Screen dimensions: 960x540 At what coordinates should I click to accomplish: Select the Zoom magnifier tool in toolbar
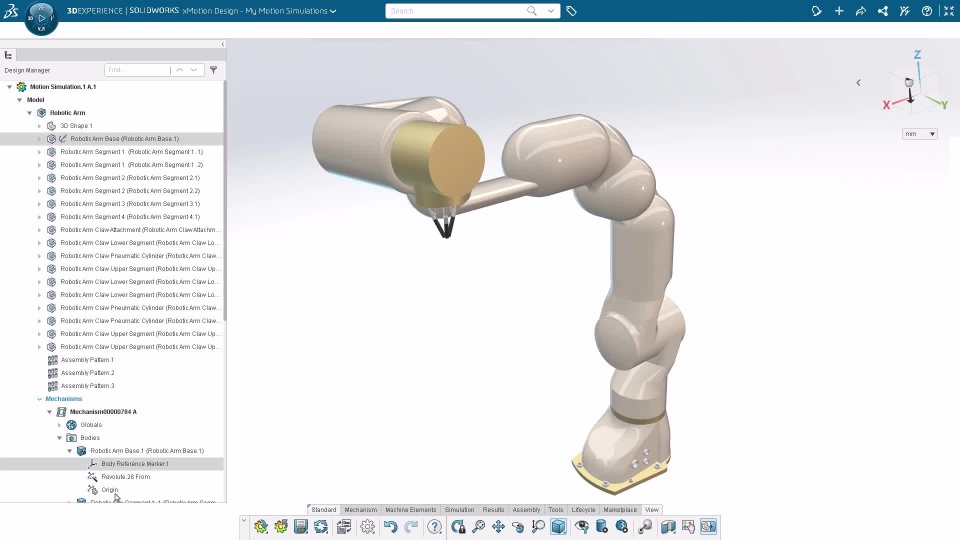[478, 527]
